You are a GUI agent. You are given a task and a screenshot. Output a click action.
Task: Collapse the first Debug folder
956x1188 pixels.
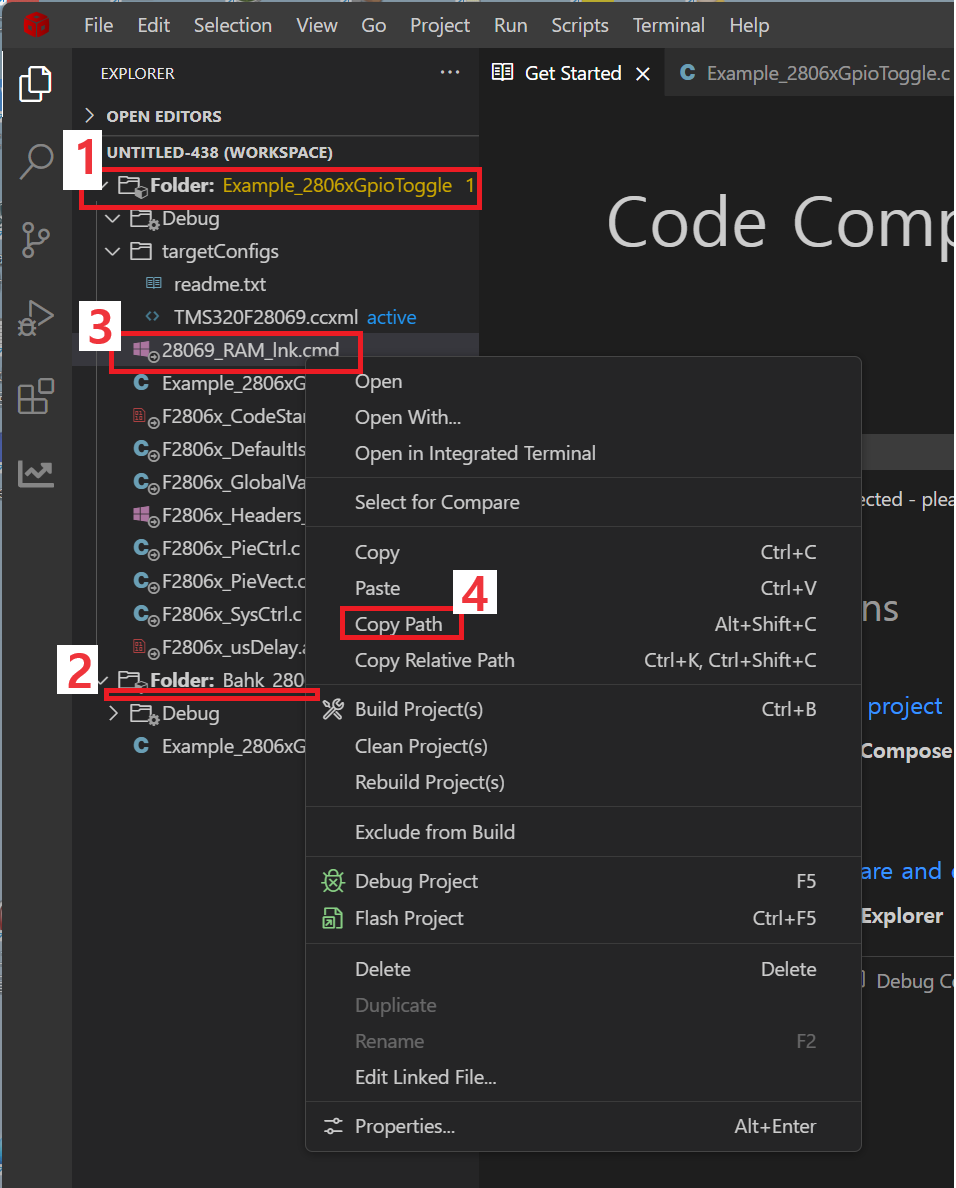click(113, 218)
